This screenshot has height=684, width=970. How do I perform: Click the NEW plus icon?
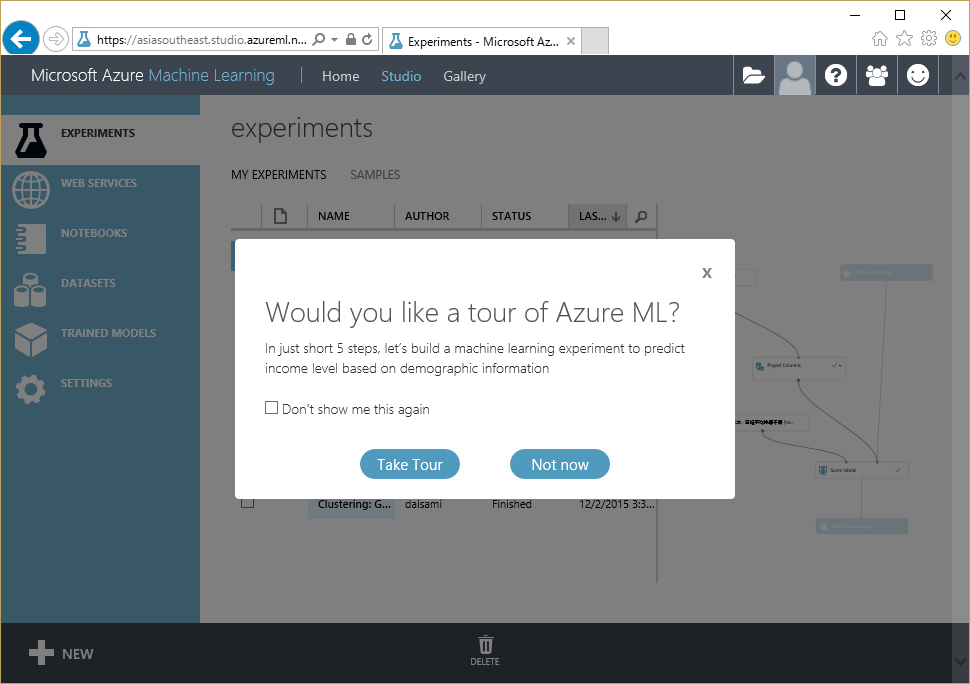(x=41, y=652)
